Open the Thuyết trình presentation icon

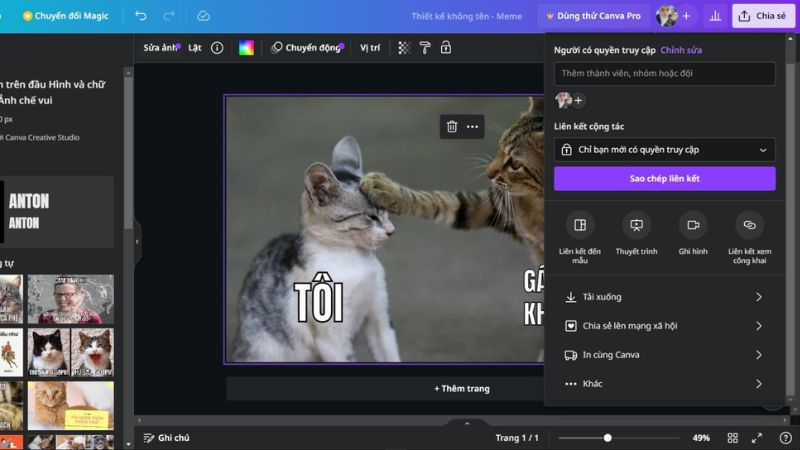(x=636, y=225)
